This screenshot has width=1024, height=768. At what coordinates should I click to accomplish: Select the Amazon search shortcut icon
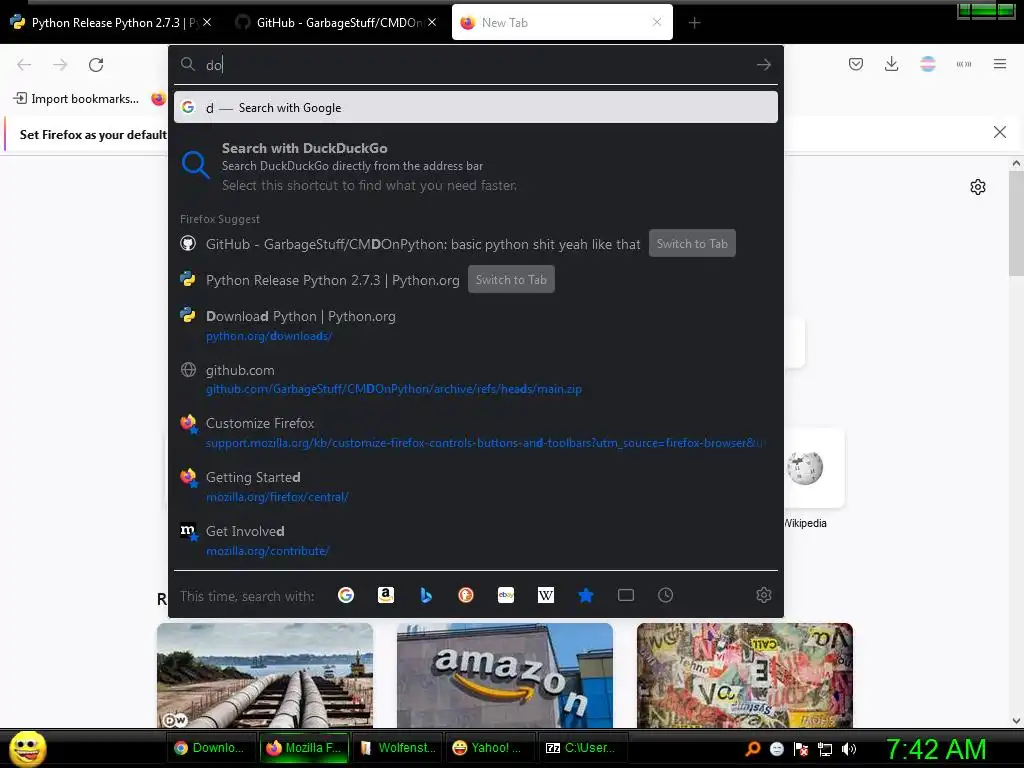coord(386,595)
